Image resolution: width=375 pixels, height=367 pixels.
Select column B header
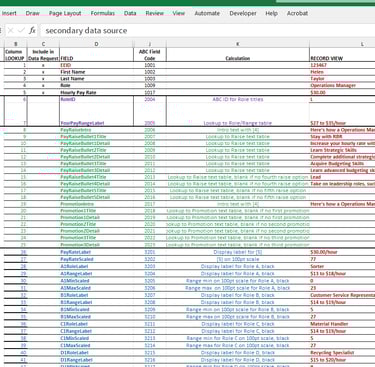point(15,44)
